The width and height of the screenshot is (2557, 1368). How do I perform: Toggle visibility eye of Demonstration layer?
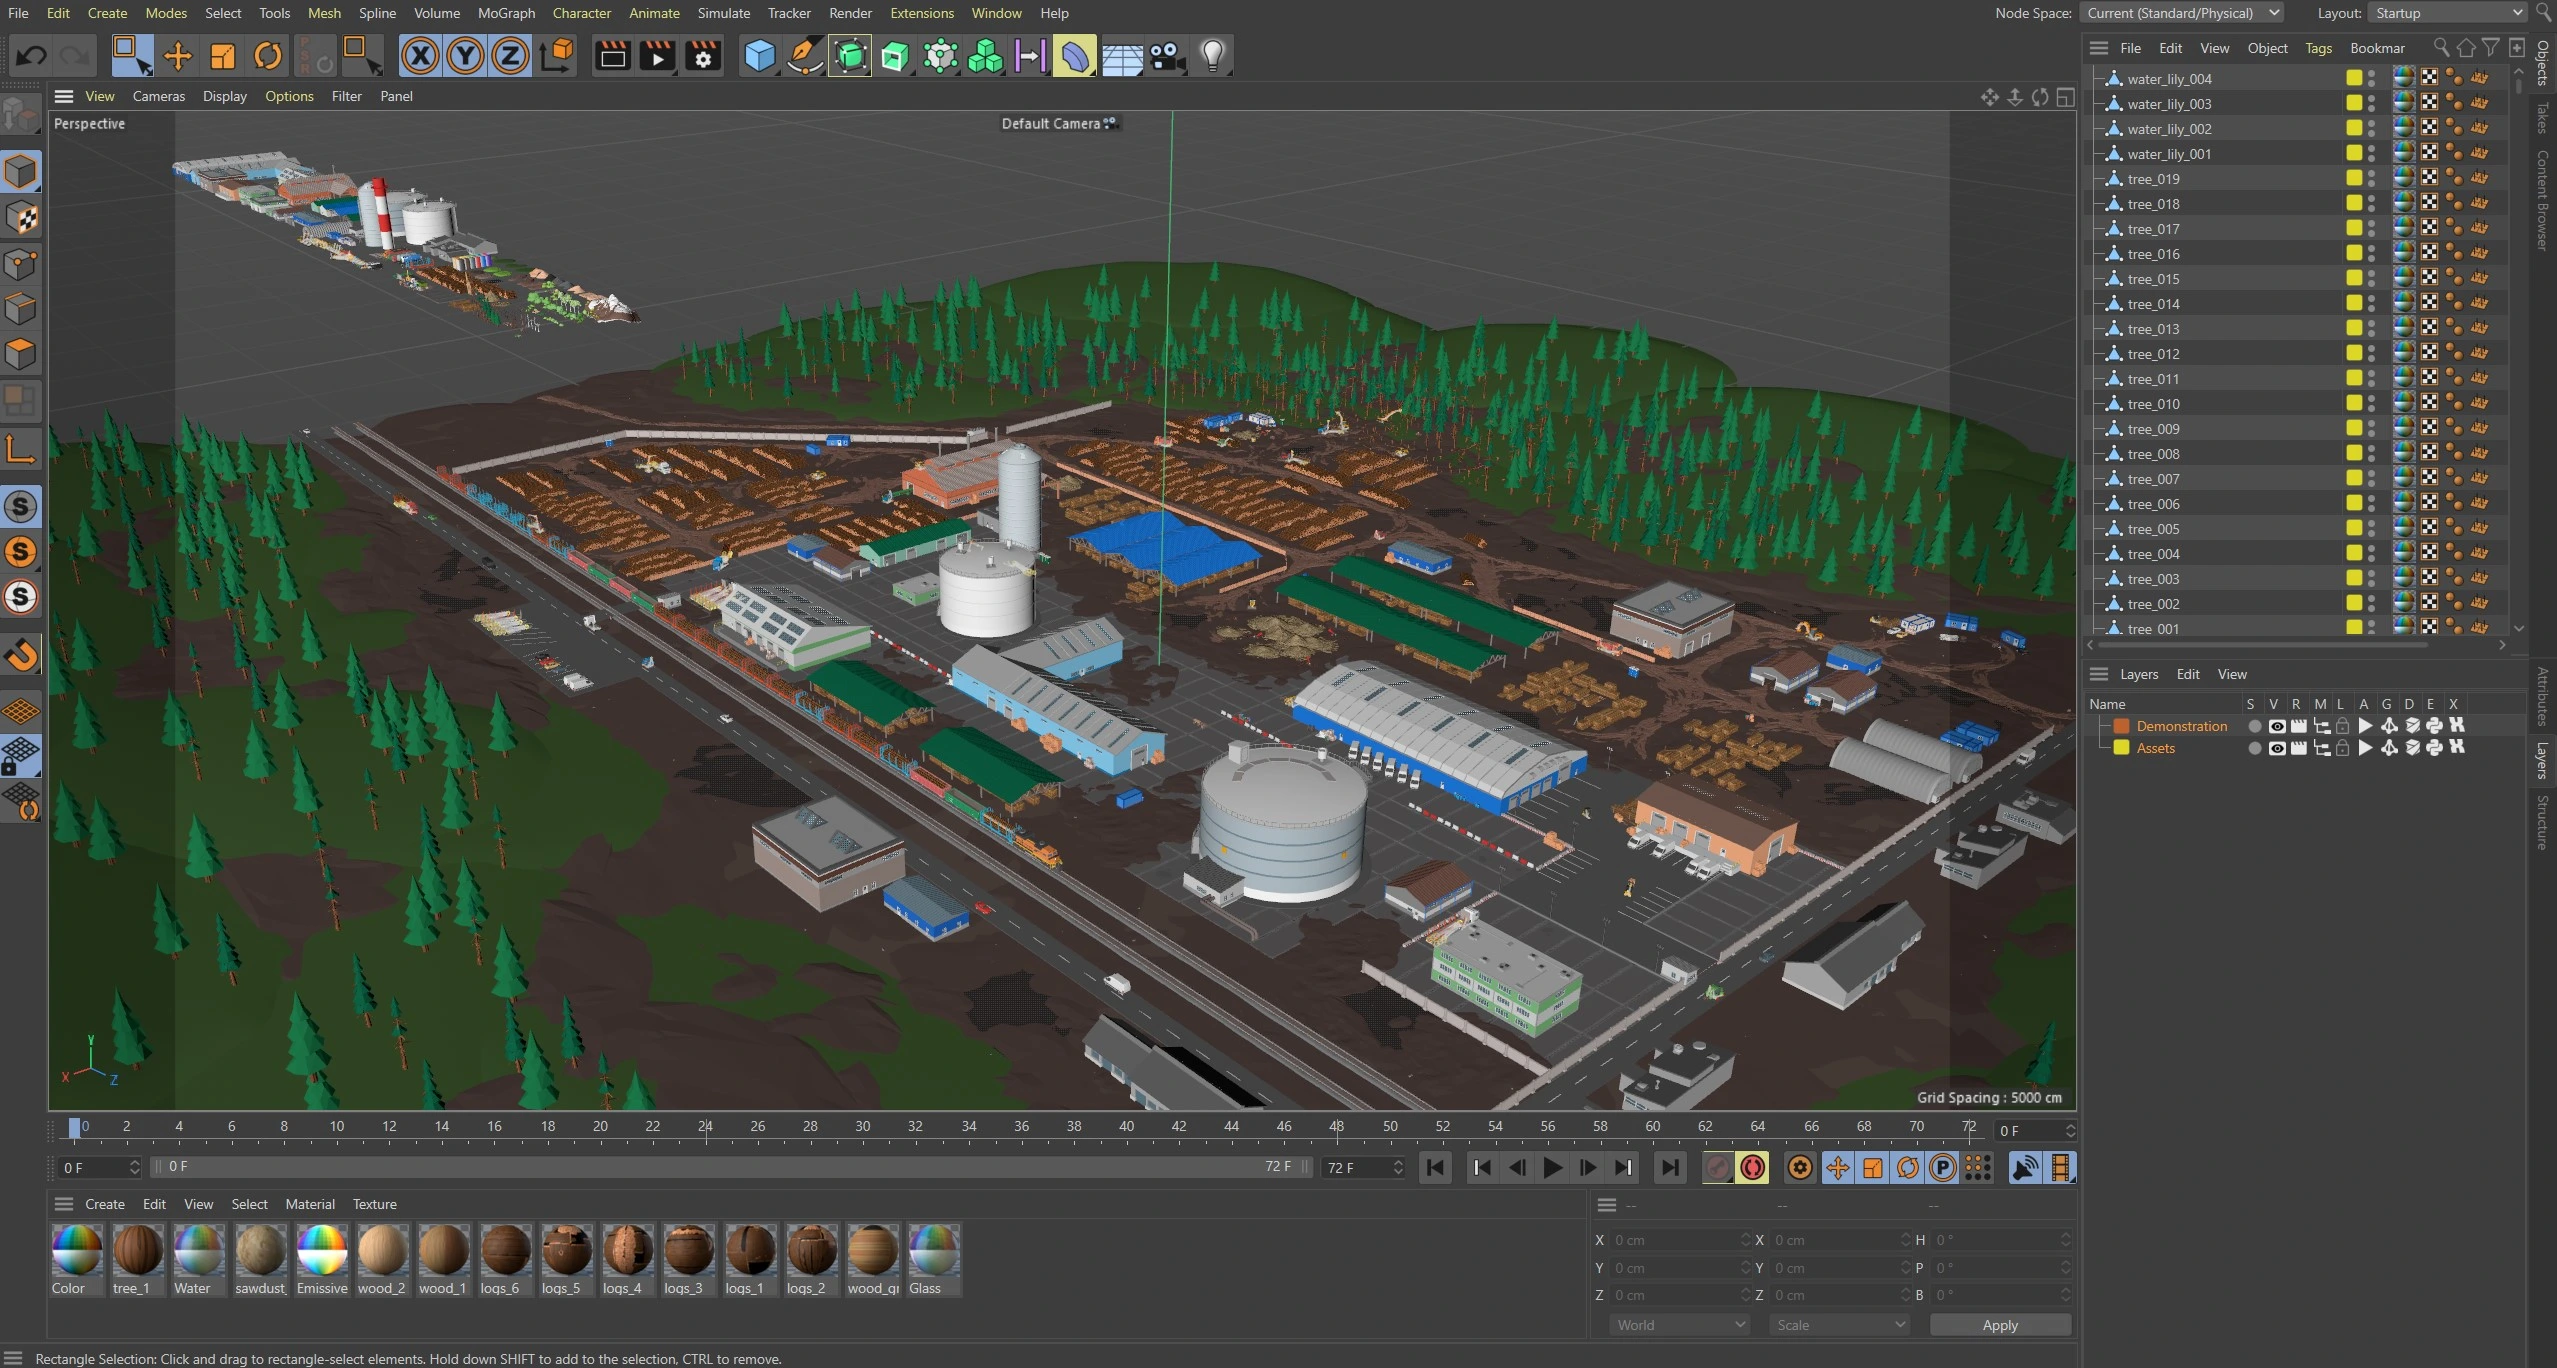coord(2277,726)
